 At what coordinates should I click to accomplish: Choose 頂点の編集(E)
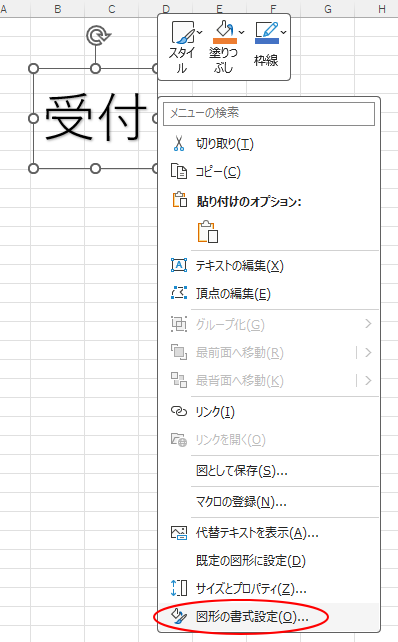pyautogui.click(x=233, y=294)
